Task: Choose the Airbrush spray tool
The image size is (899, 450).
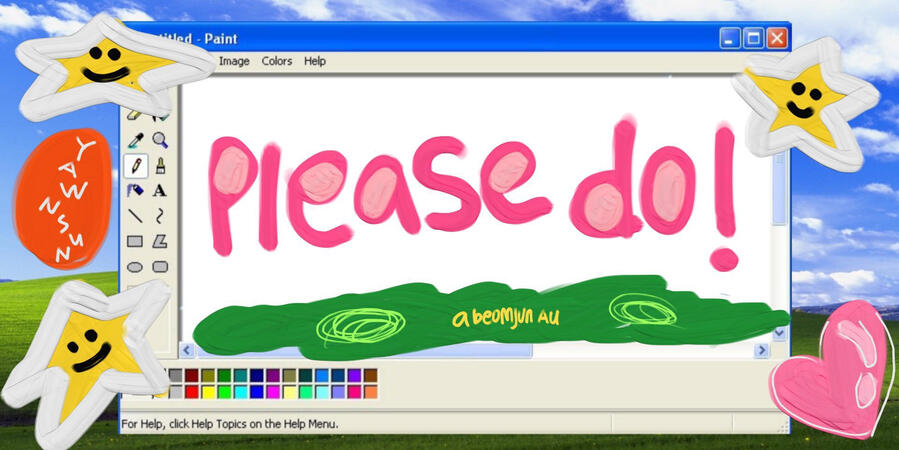Action: pyautogui.click(x=135, y=190)
